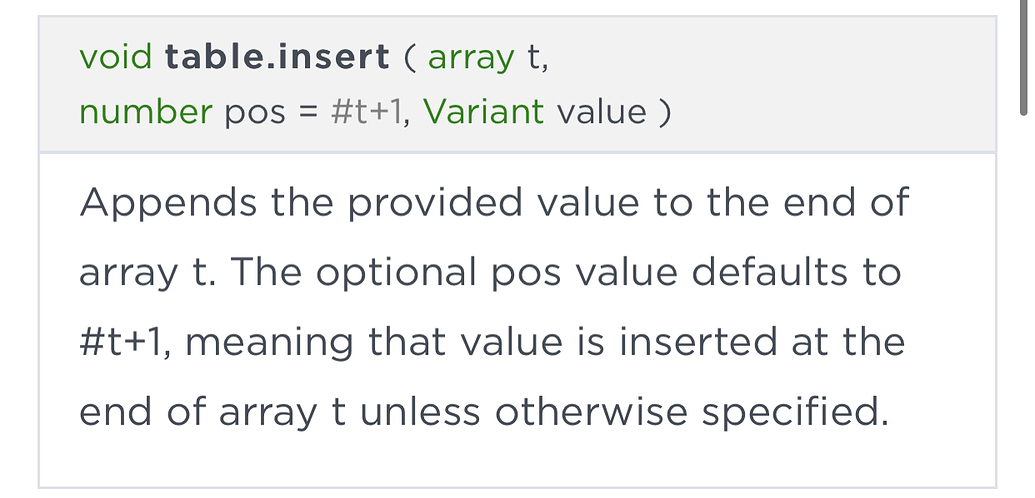This screenshot has height=498, width=1035.
Task: Click "#t+1," at the start of the description line
Action: click(125, 342)
